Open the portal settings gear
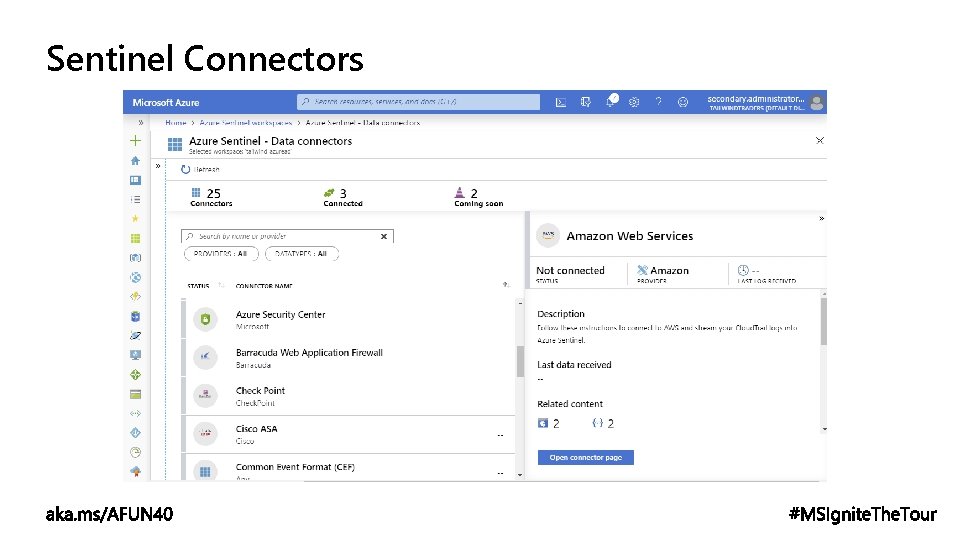This screenshot has height=540, width=960. tap(634, 101)
